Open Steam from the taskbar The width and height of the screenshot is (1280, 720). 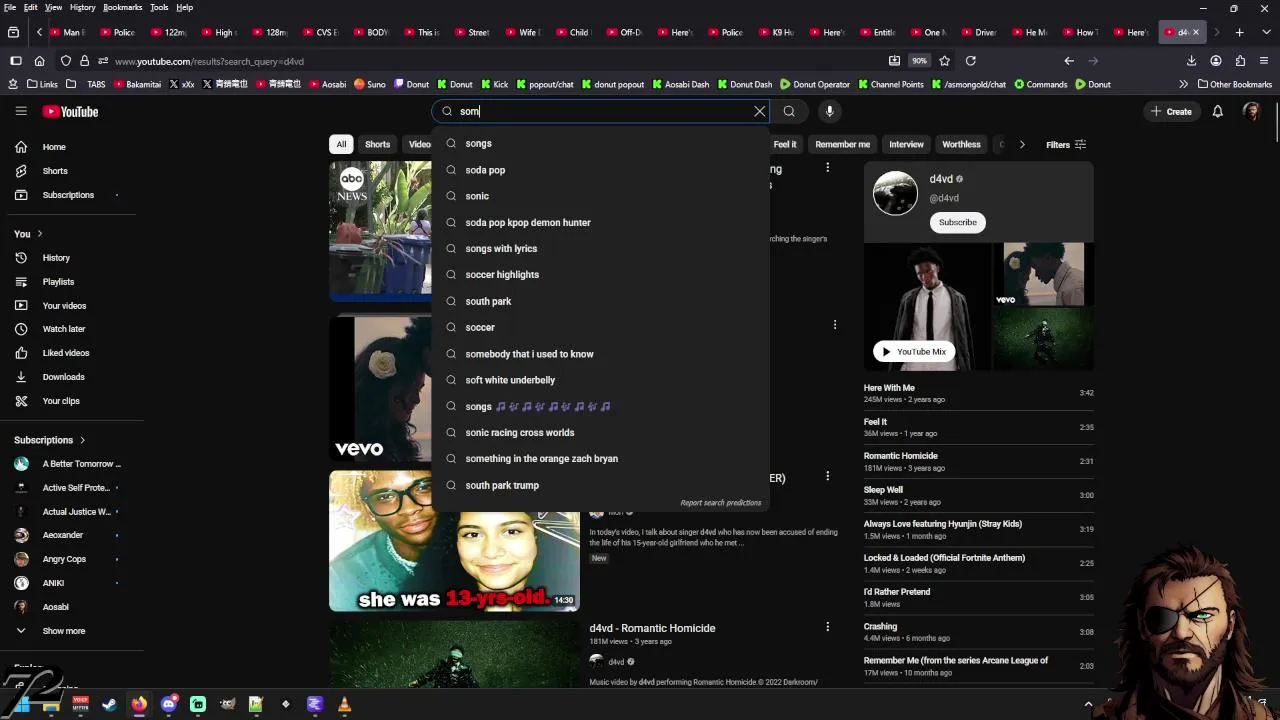109,704
